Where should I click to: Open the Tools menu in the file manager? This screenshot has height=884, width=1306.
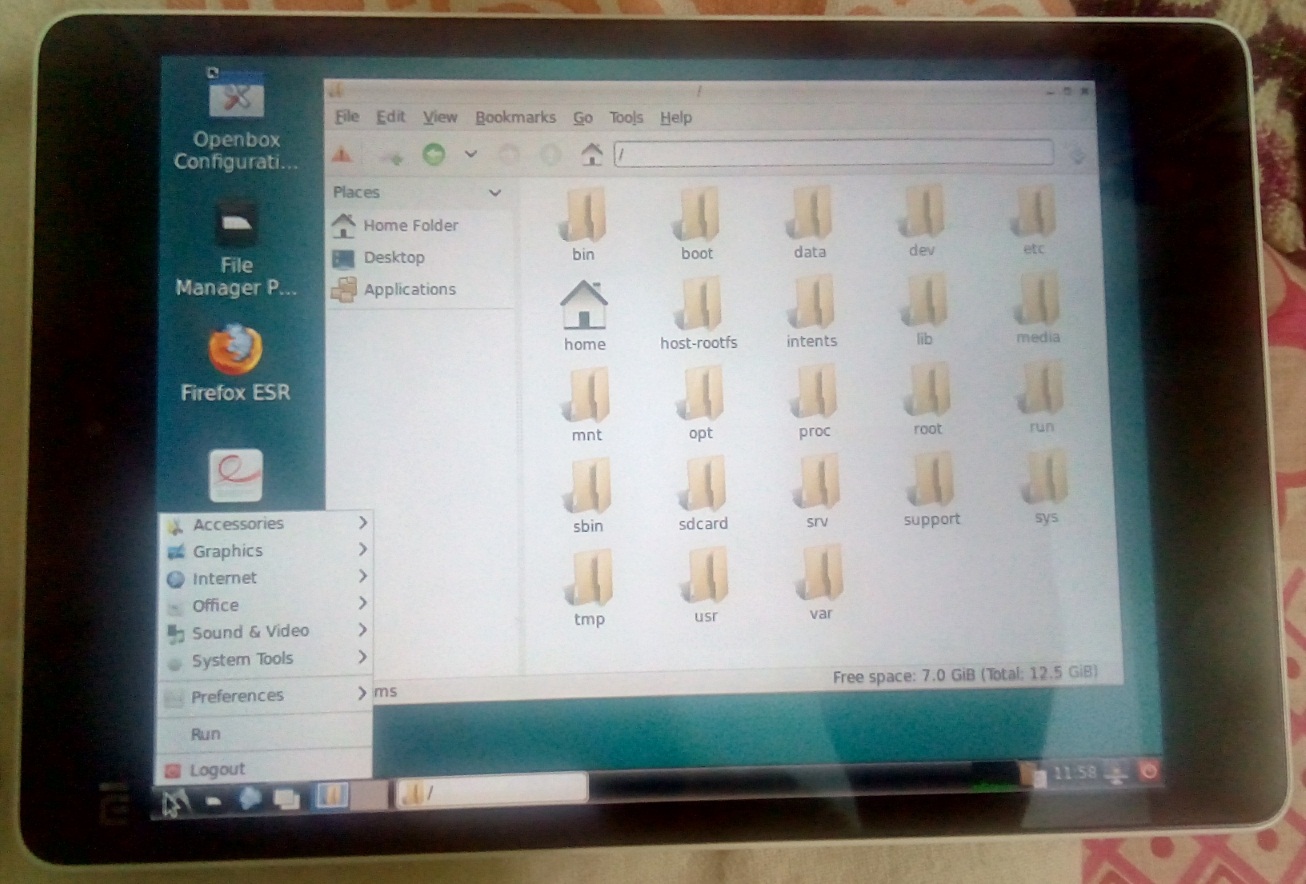(x=625, y=117)
